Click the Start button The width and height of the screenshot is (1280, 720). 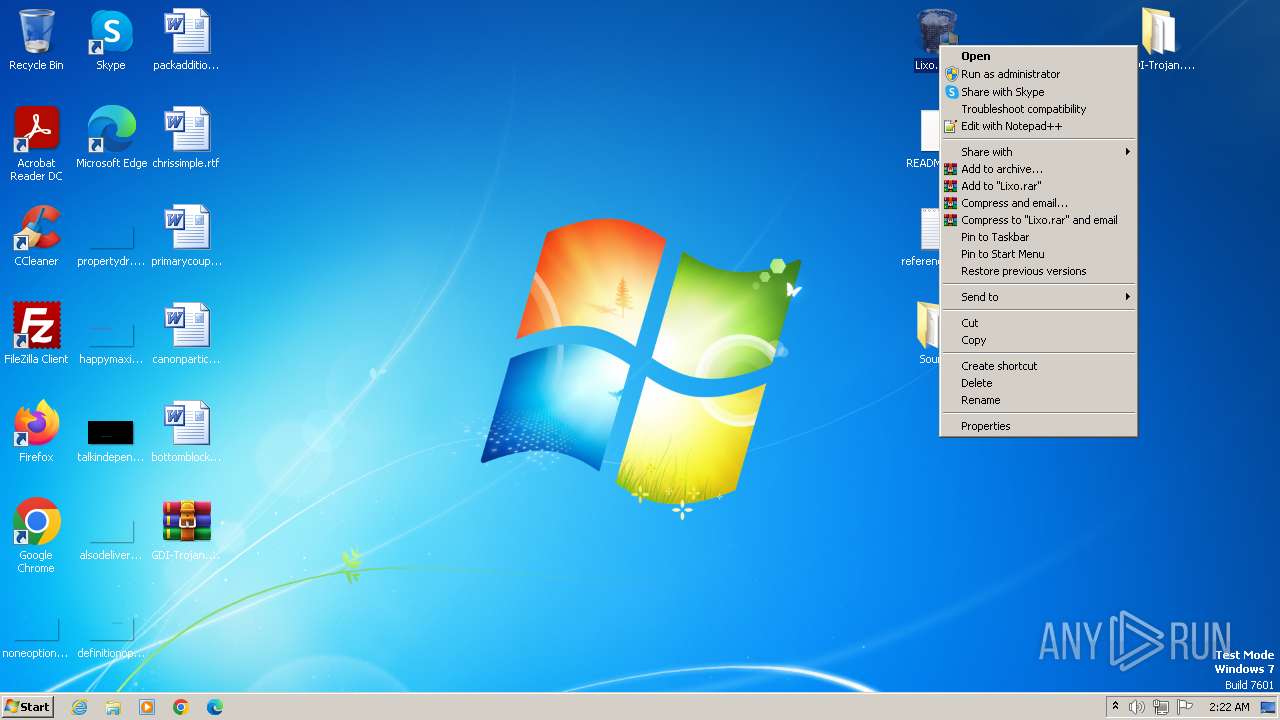[27, 707]
